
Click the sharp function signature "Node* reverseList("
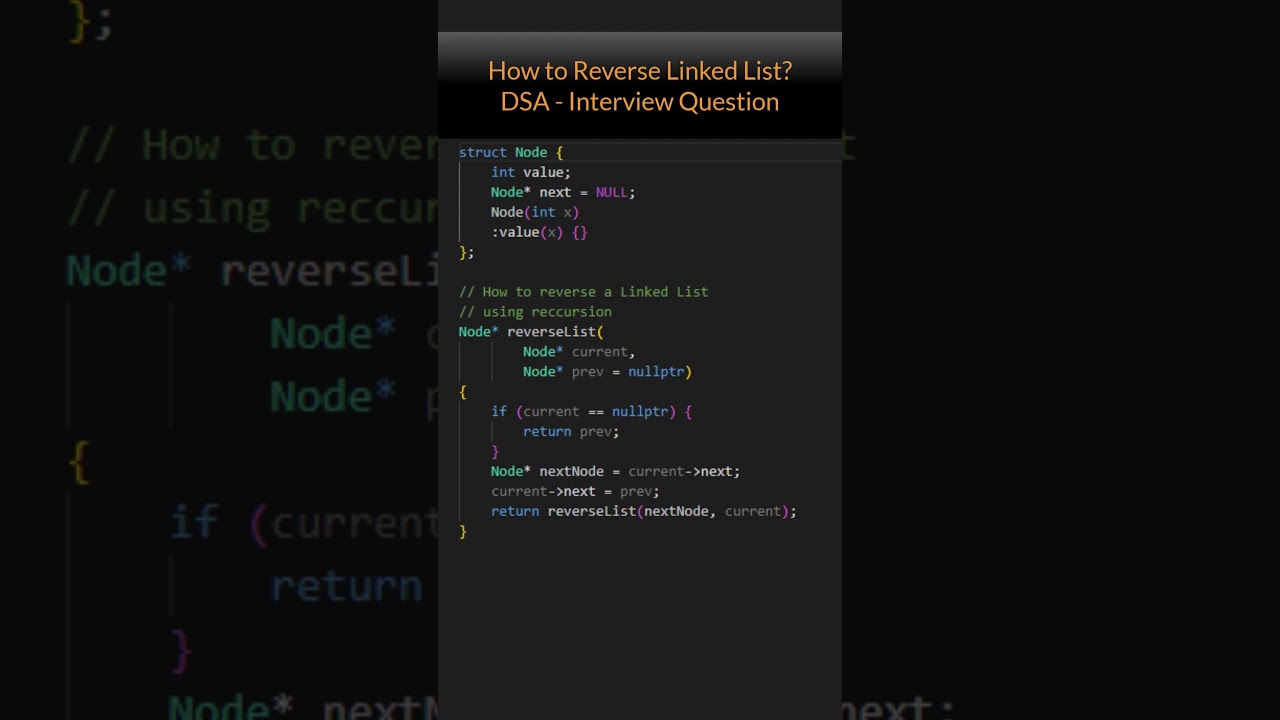[x=531, y=332]
